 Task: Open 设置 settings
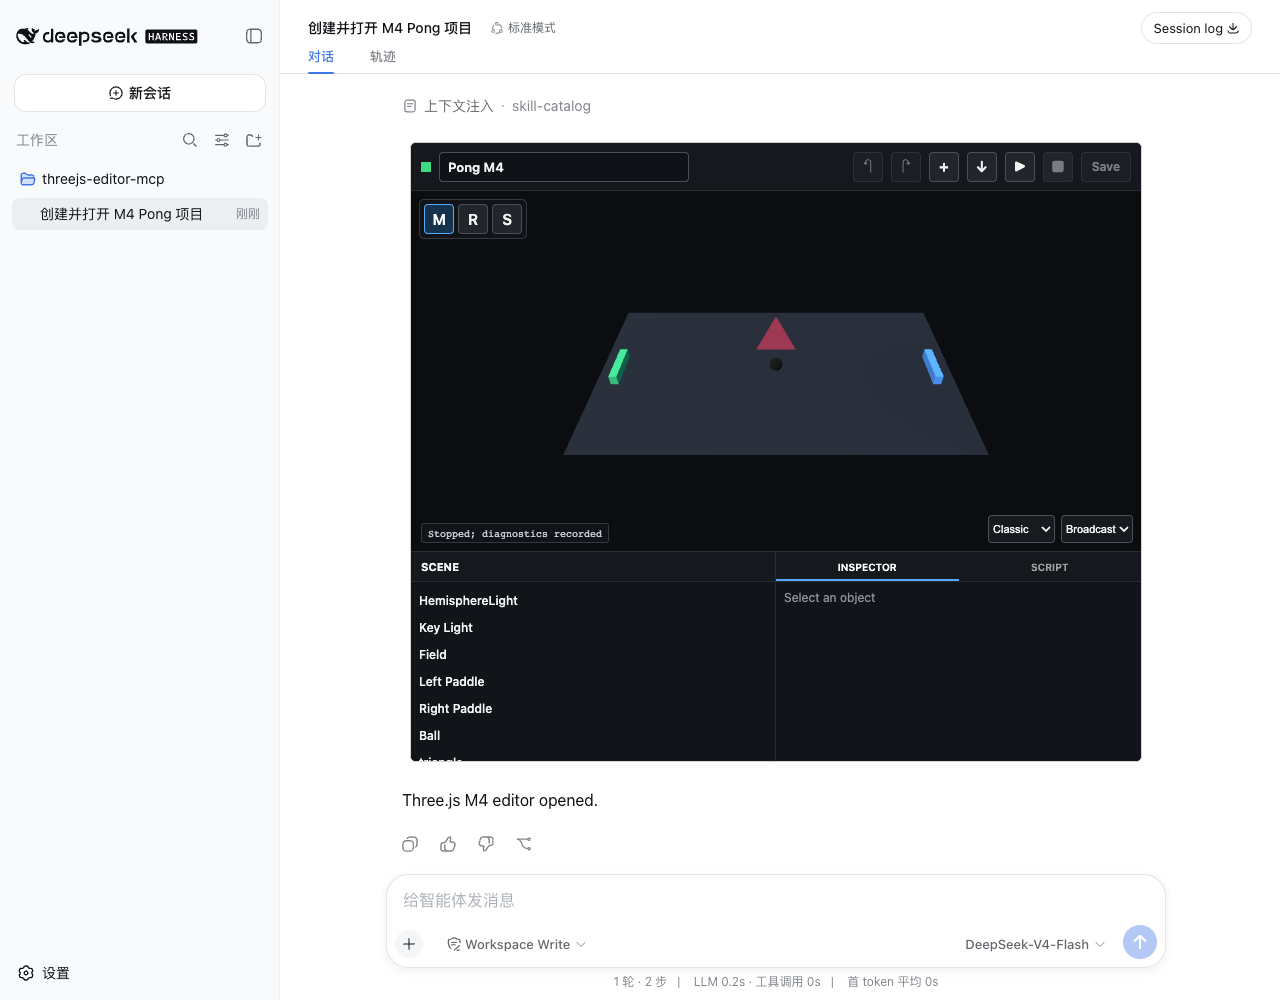pos(44,973)
